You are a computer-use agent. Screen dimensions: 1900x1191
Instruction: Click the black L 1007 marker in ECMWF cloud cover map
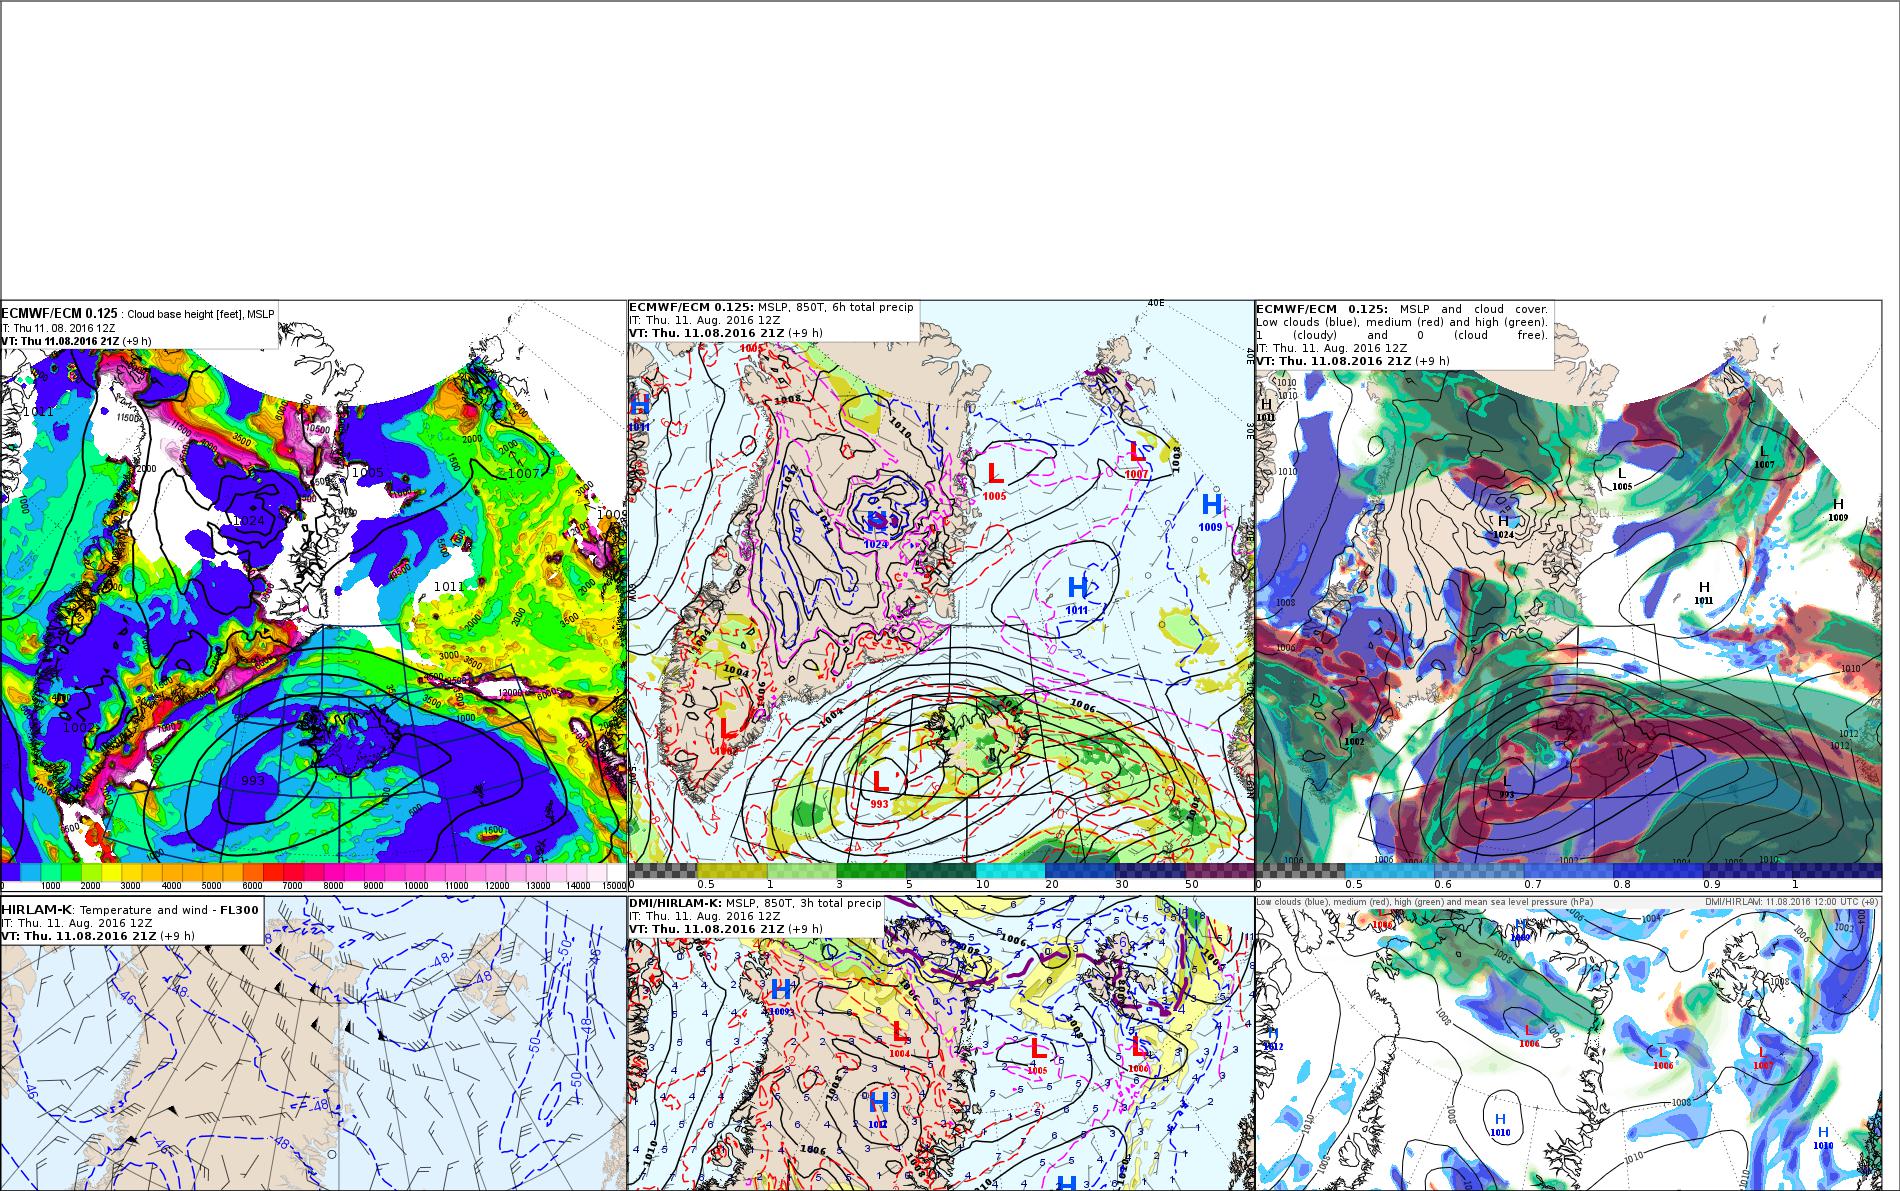pos(1764,457)
